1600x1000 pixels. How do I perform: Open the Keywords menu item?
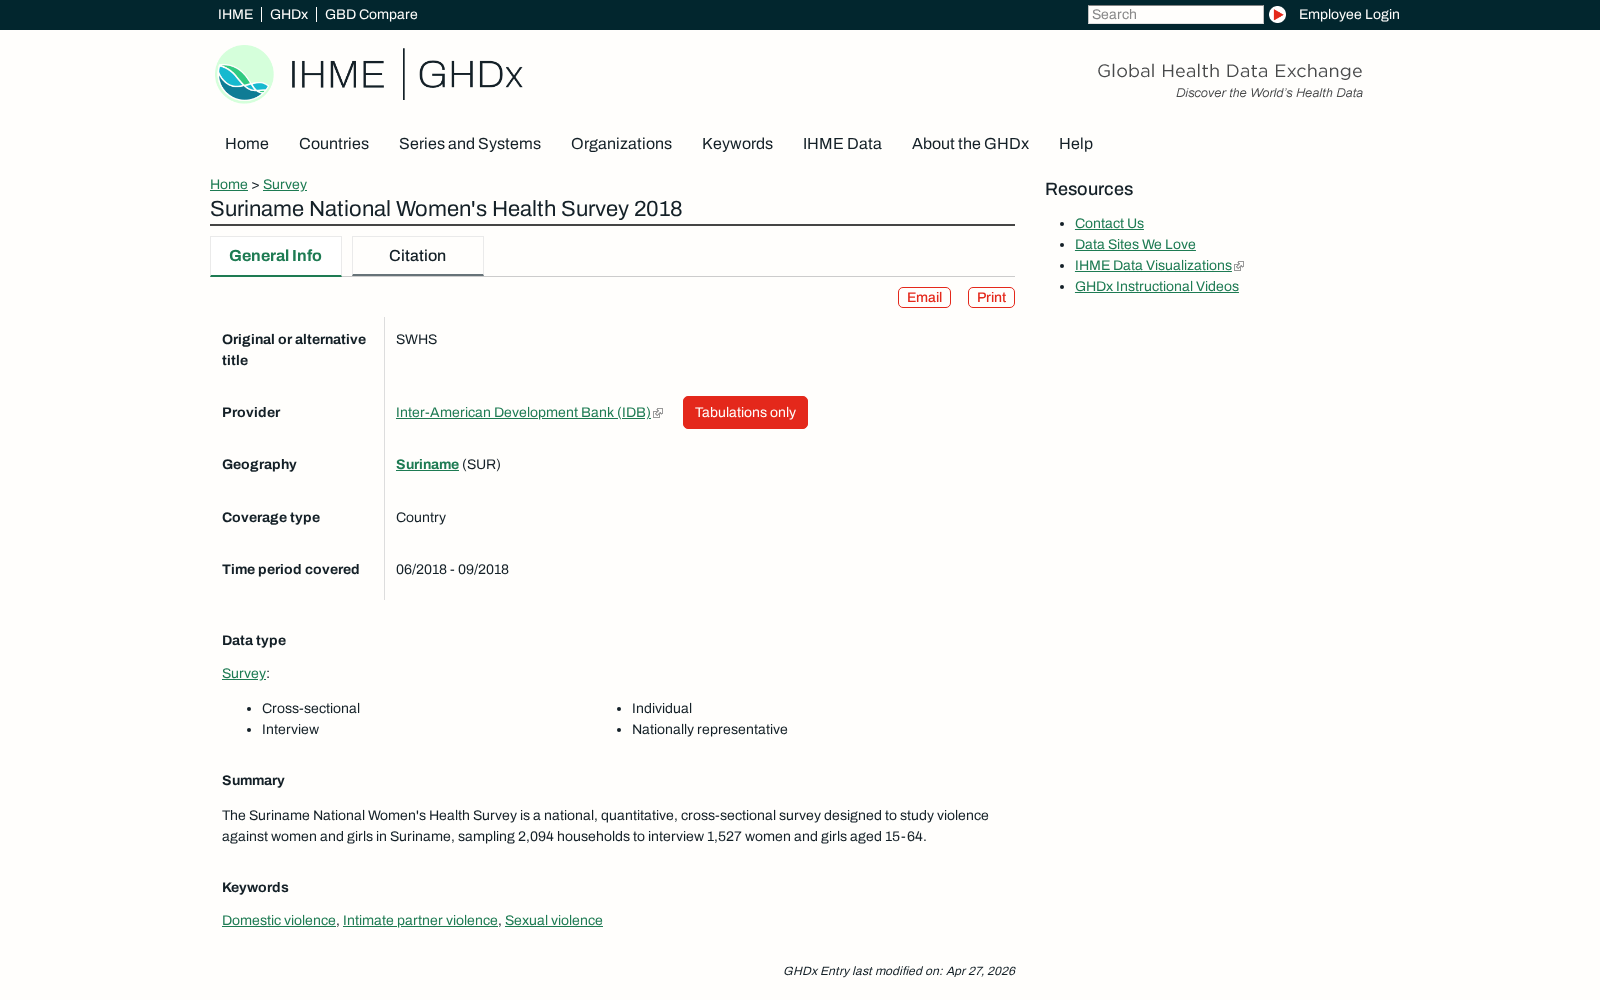pyautogui.click(x=737, y=144)
